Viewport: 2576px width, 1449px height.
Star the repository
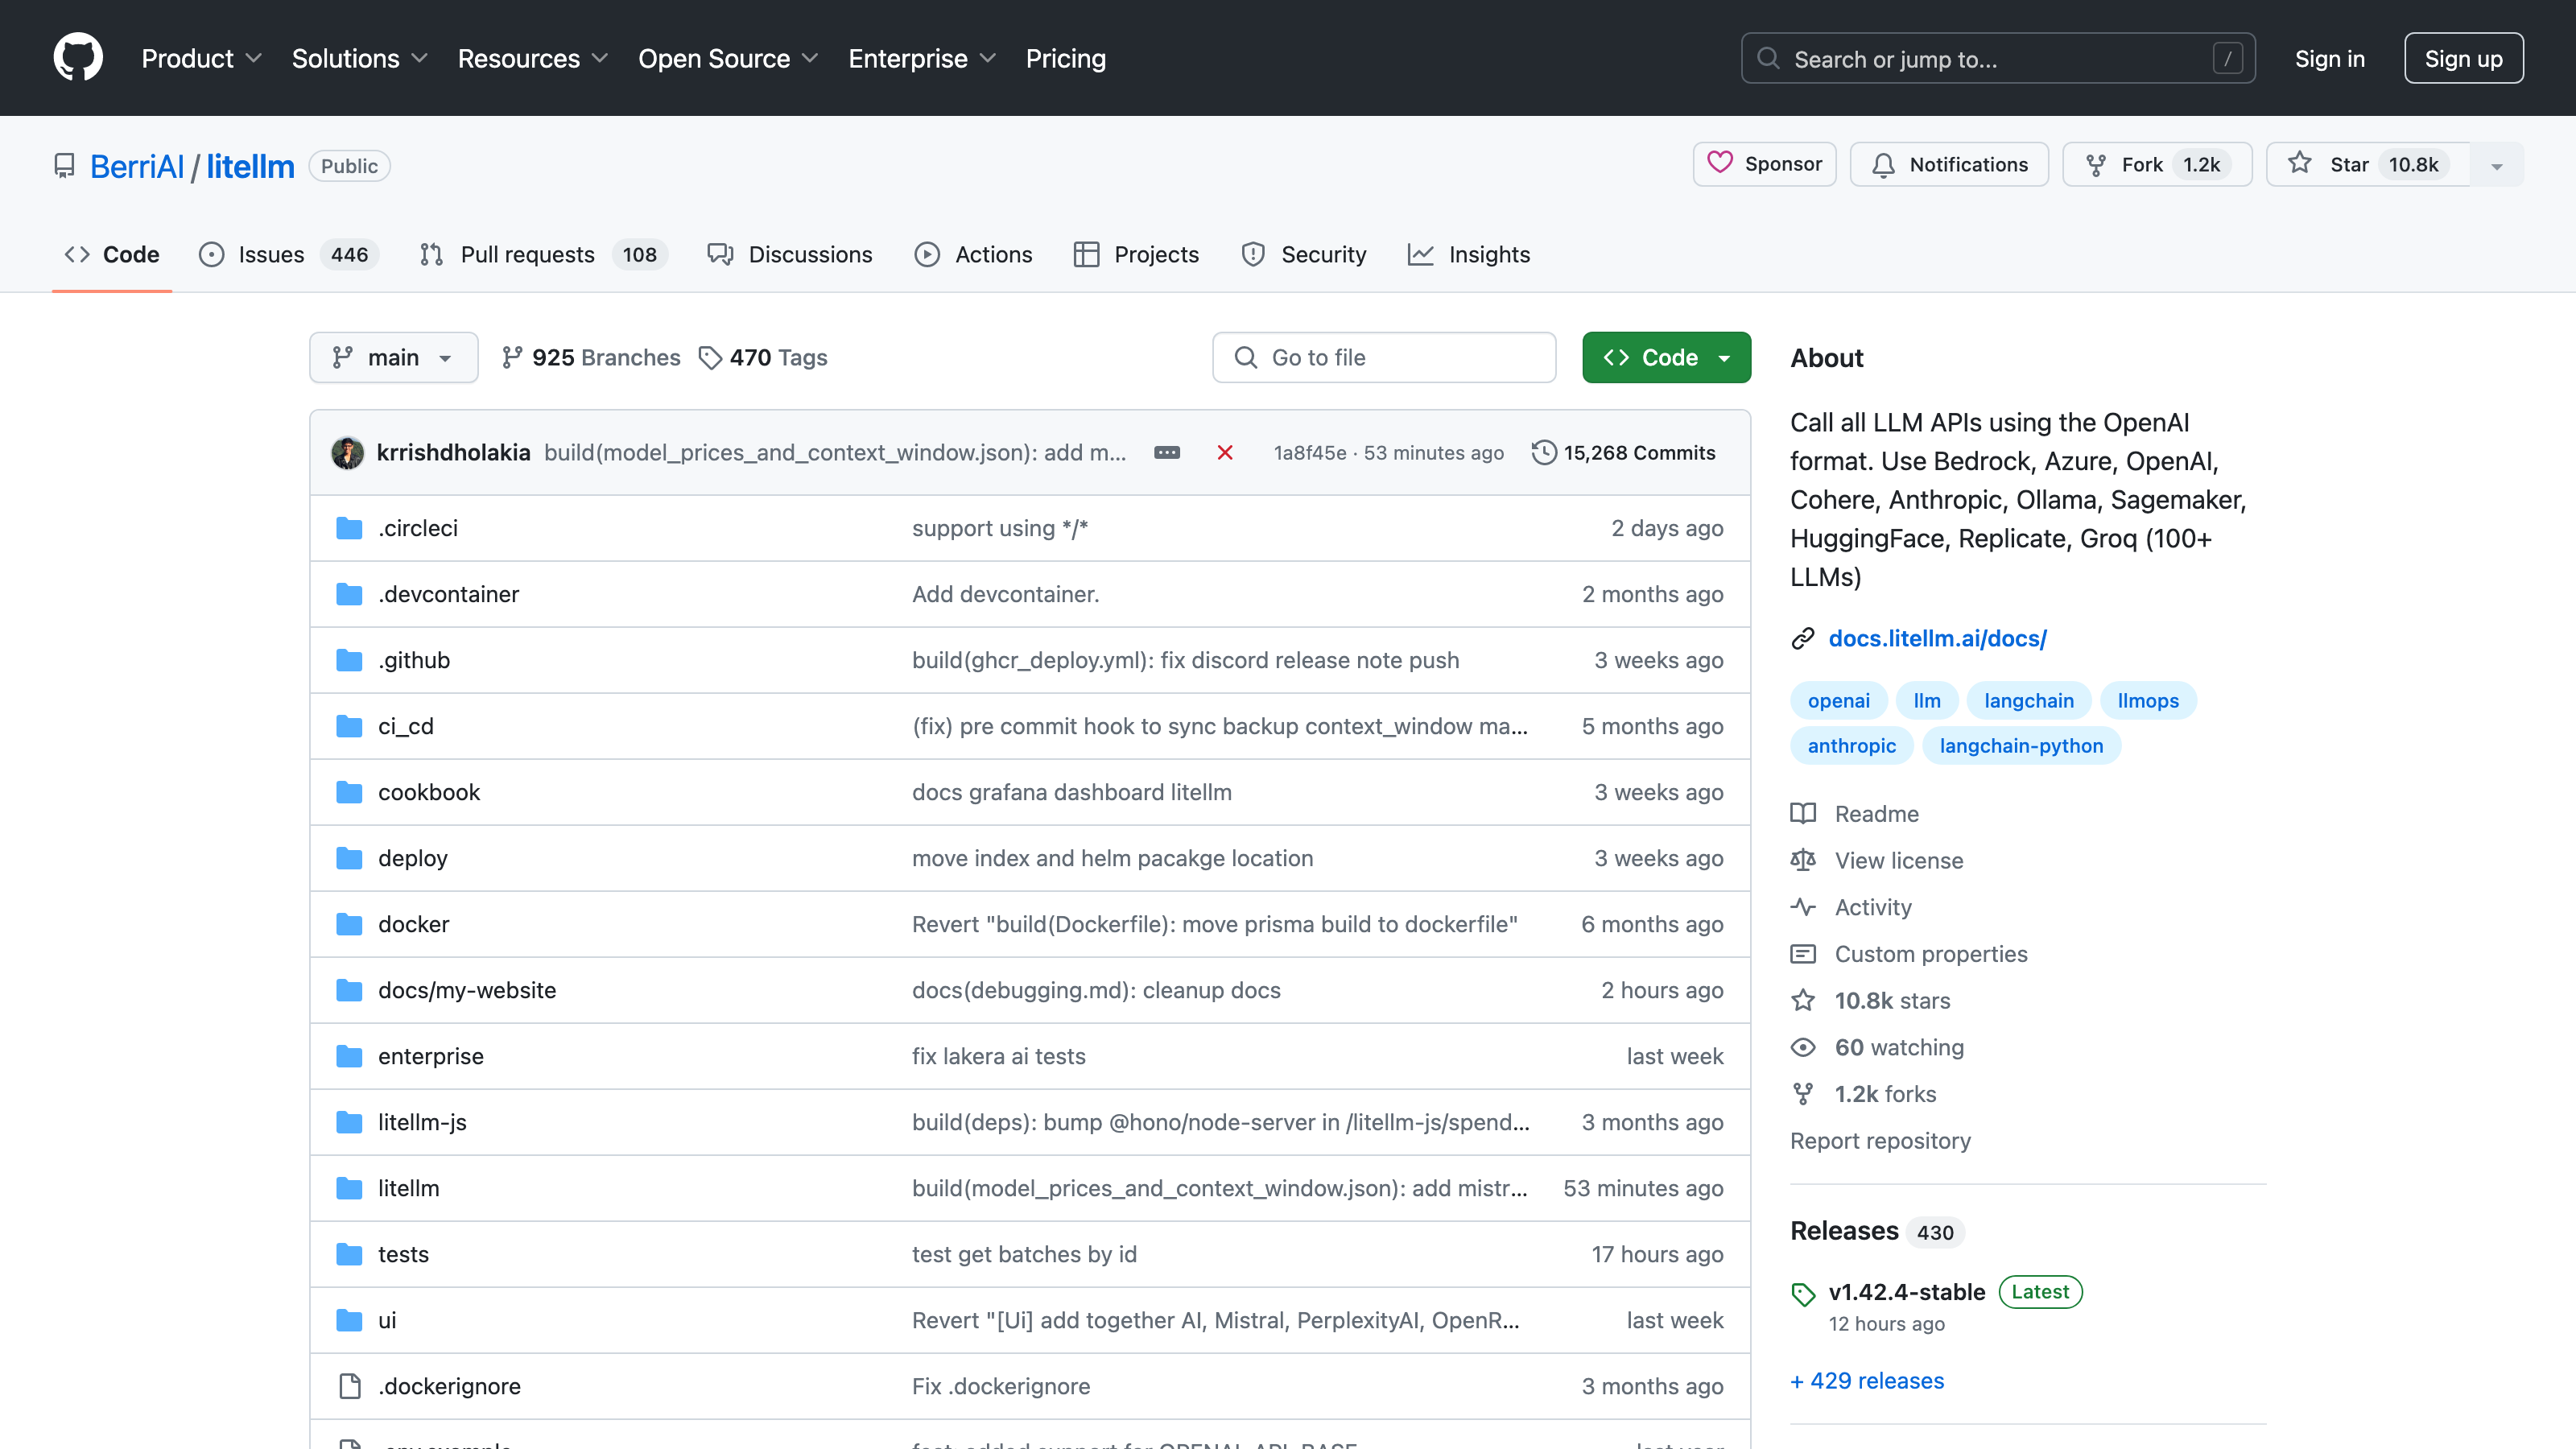coord(2367,164)
